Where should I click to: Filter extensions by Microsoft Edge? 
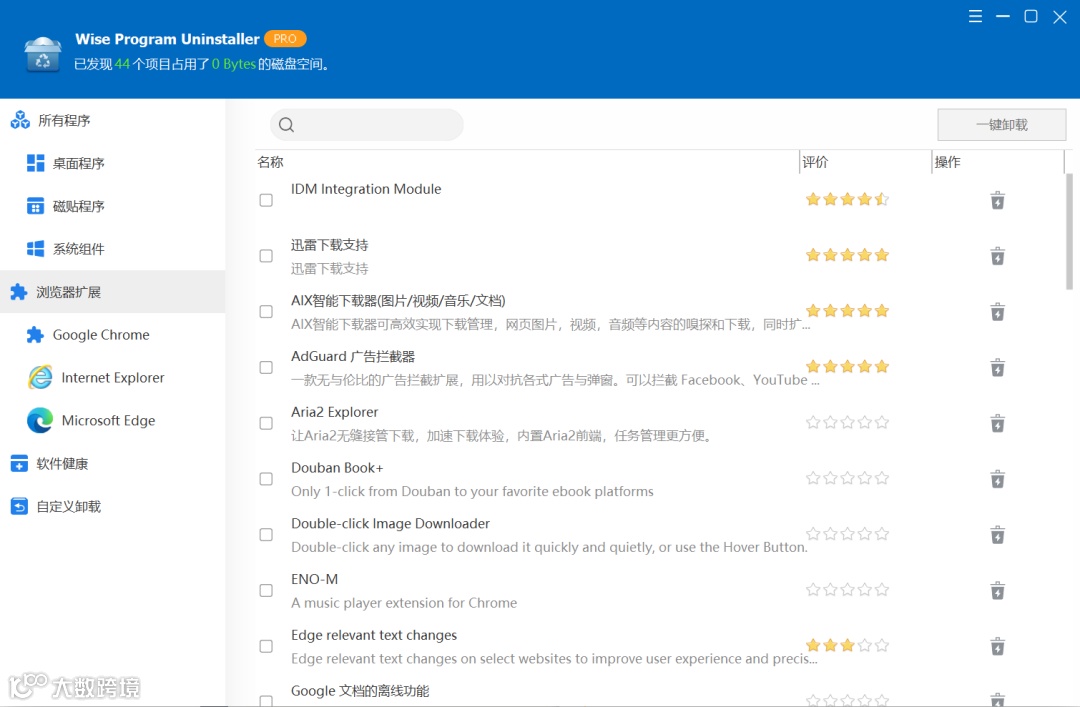point(112,420)
